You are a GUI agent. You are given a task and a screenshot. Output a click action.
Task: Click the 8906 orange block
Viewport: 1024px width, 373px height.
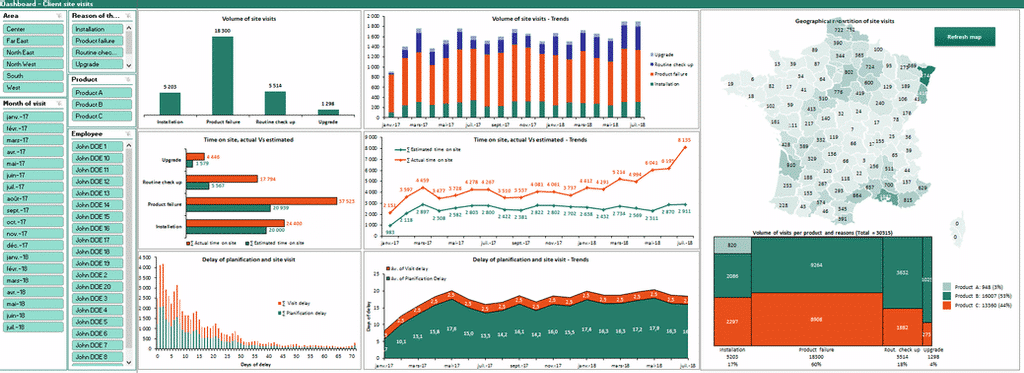pyautogui.click(x=816, y=319)
